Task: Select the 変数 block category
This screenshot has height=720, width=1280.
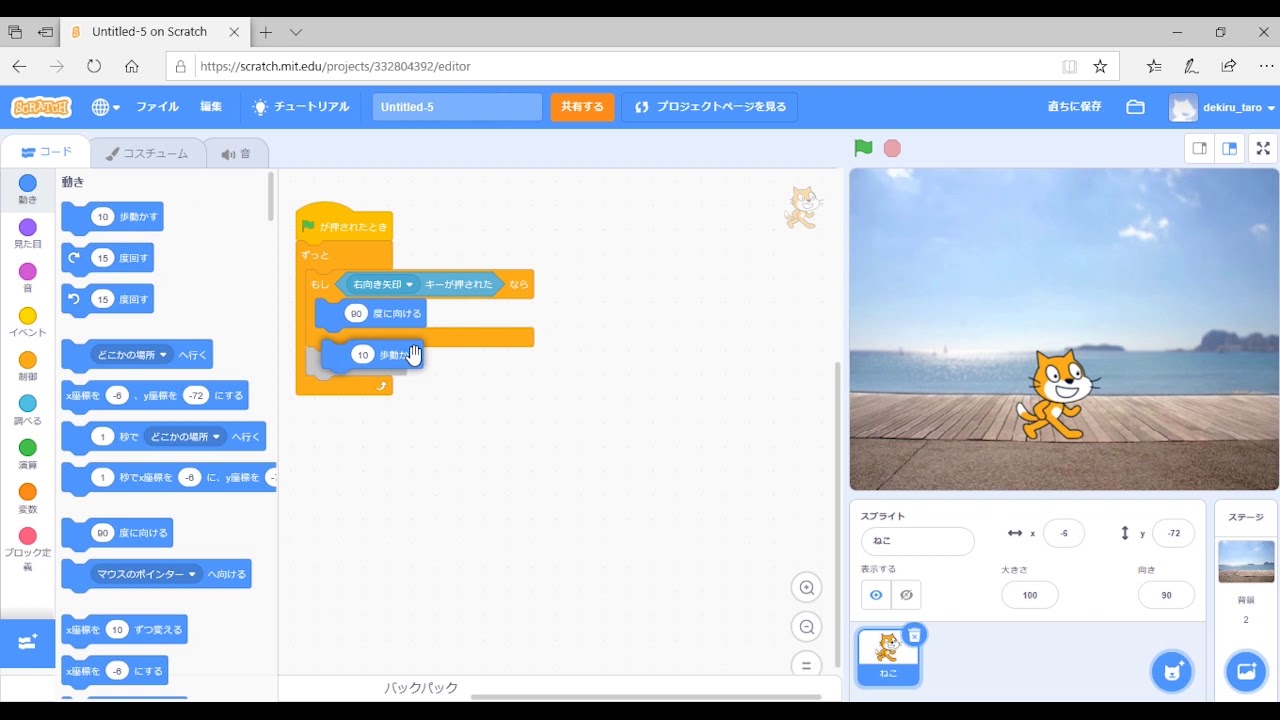Action: [27, 498]
